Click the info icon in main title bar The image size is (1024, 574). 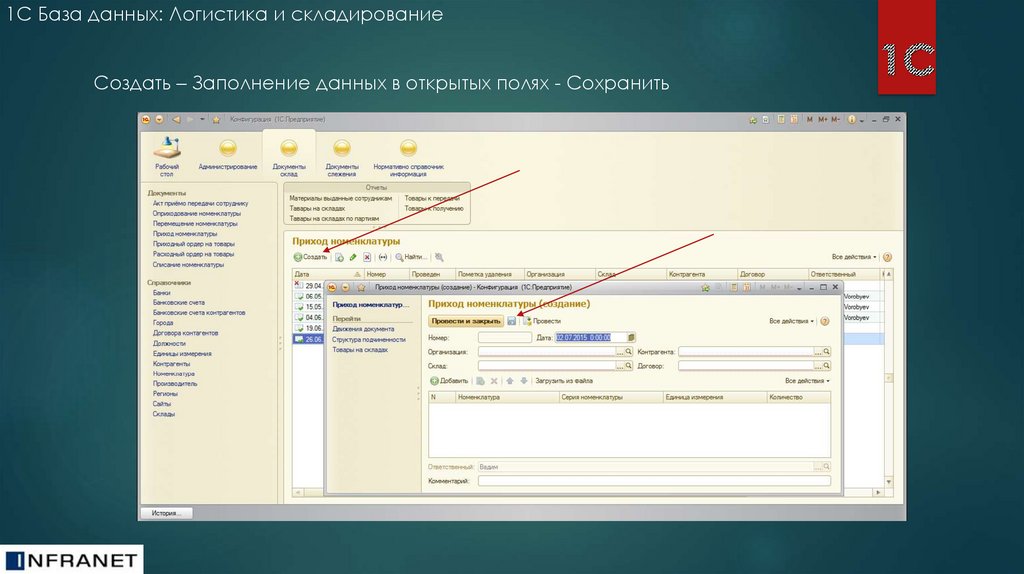pyautogui.click(x=852, y=120)
